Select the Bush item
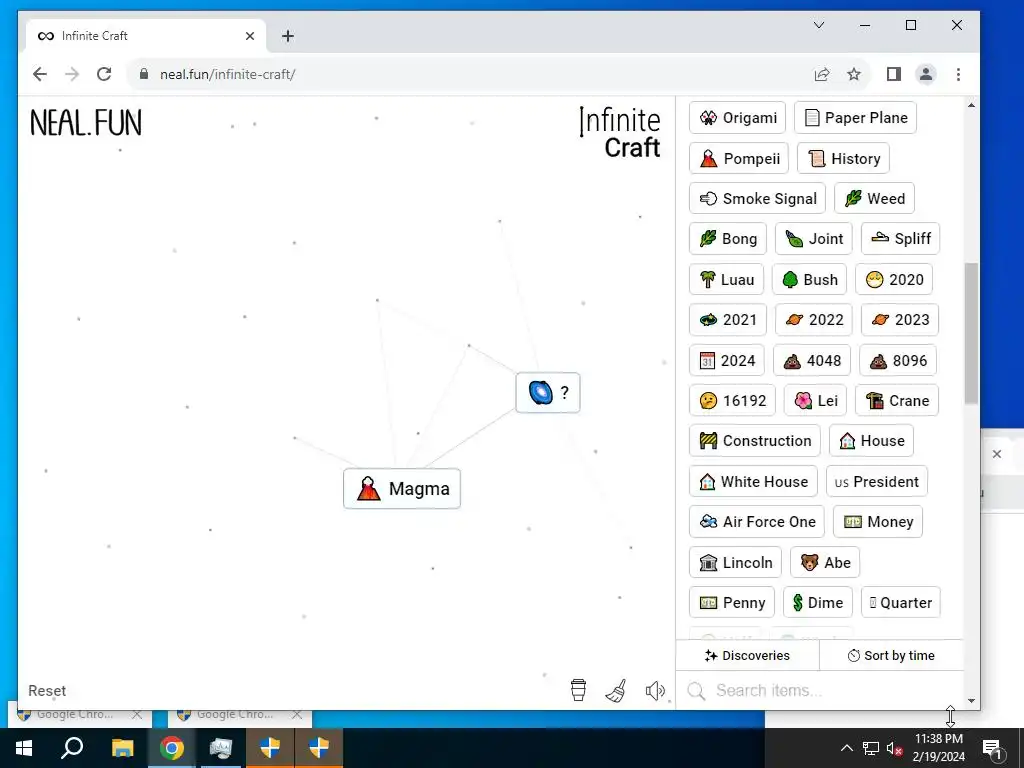Image resolution: width=1024 pixels, height=768 pixels. pyautogui.click(x=809, y=280)
